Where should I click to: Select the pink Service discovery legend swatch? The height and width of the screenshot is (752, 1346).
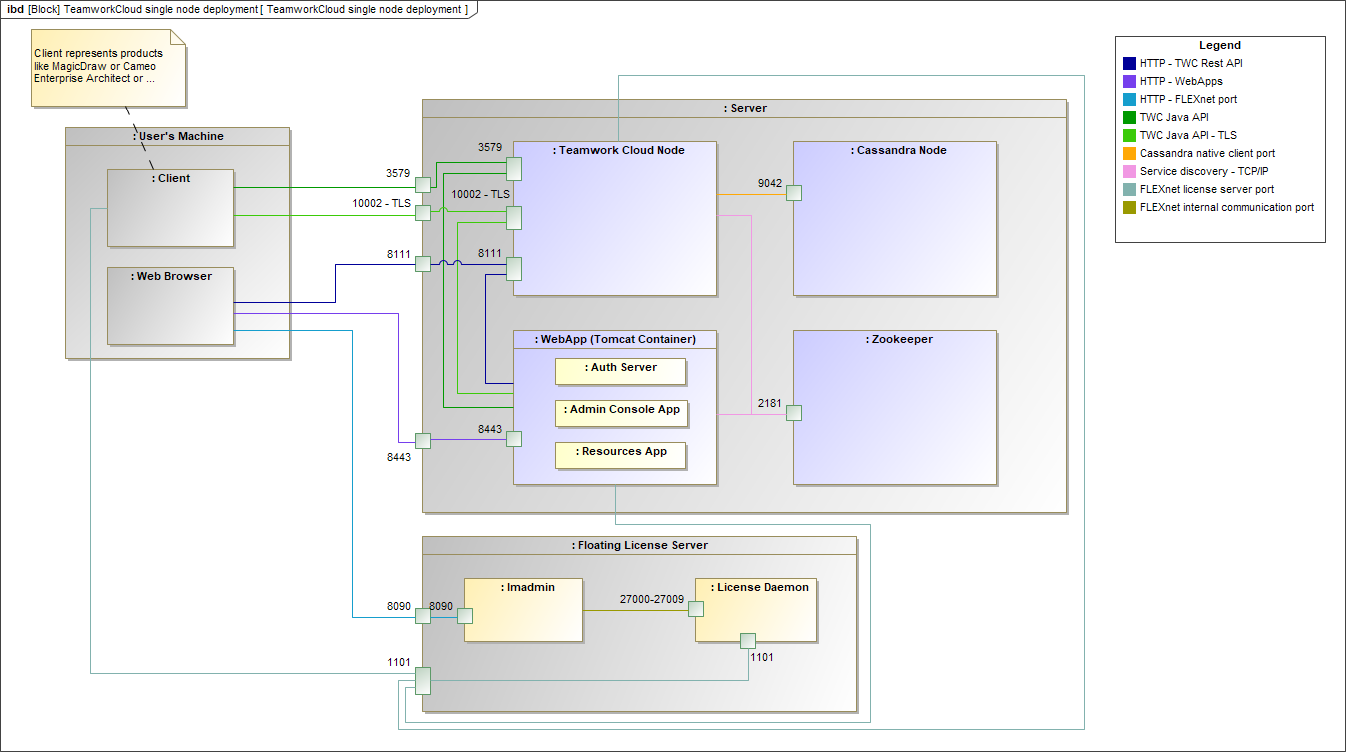(x=1129, y=172)
